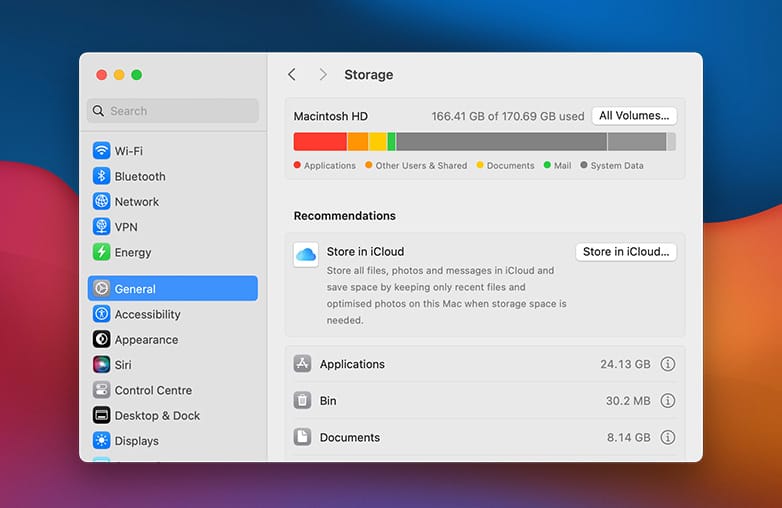This screenshot has height=508, width=782.
Task: Select Accessibility in the sidebar
Action: point(173,314)
